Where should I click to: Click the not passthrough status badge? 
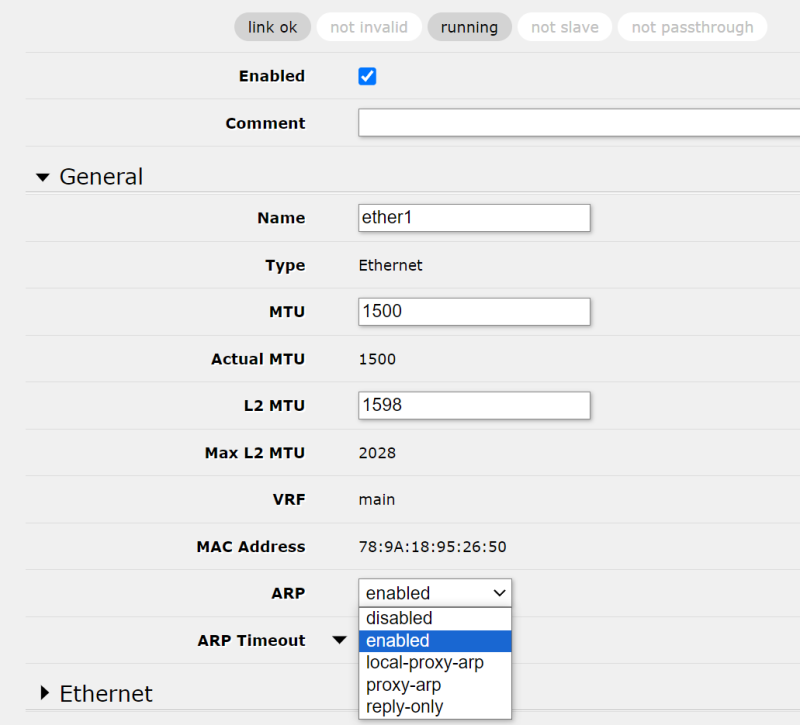(x=692, y=27)
